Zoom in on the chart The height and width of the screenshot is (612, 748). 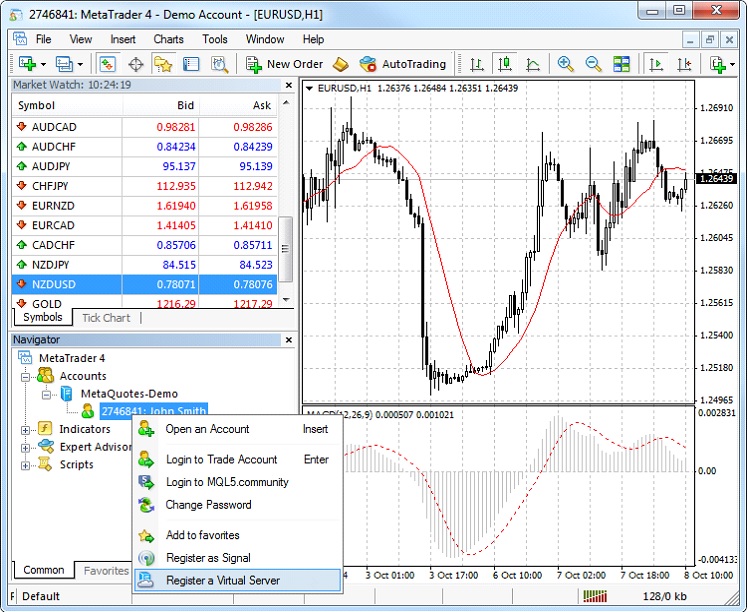pyautogui.click(x=565, y=64)
